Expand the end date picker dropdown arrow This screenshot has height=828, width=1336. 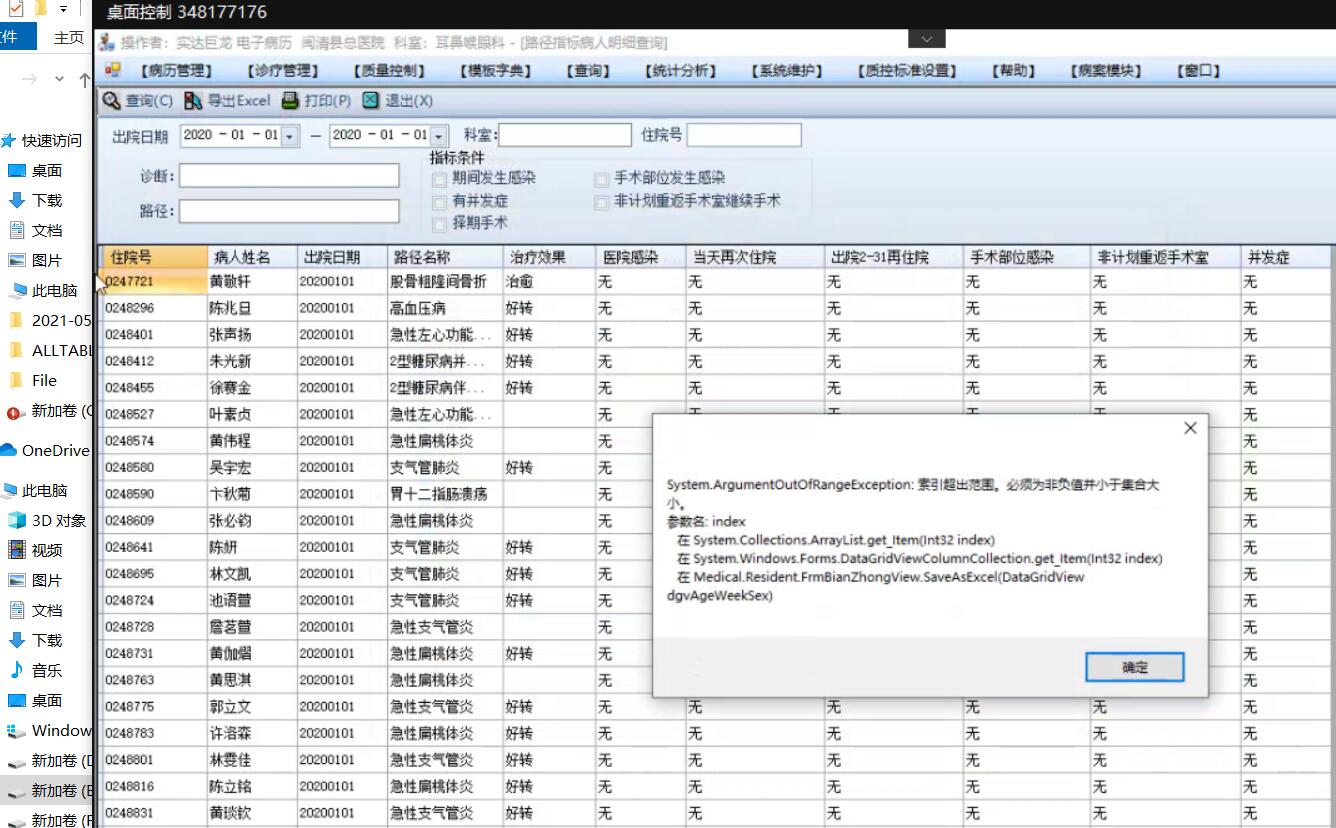[439, 136]
